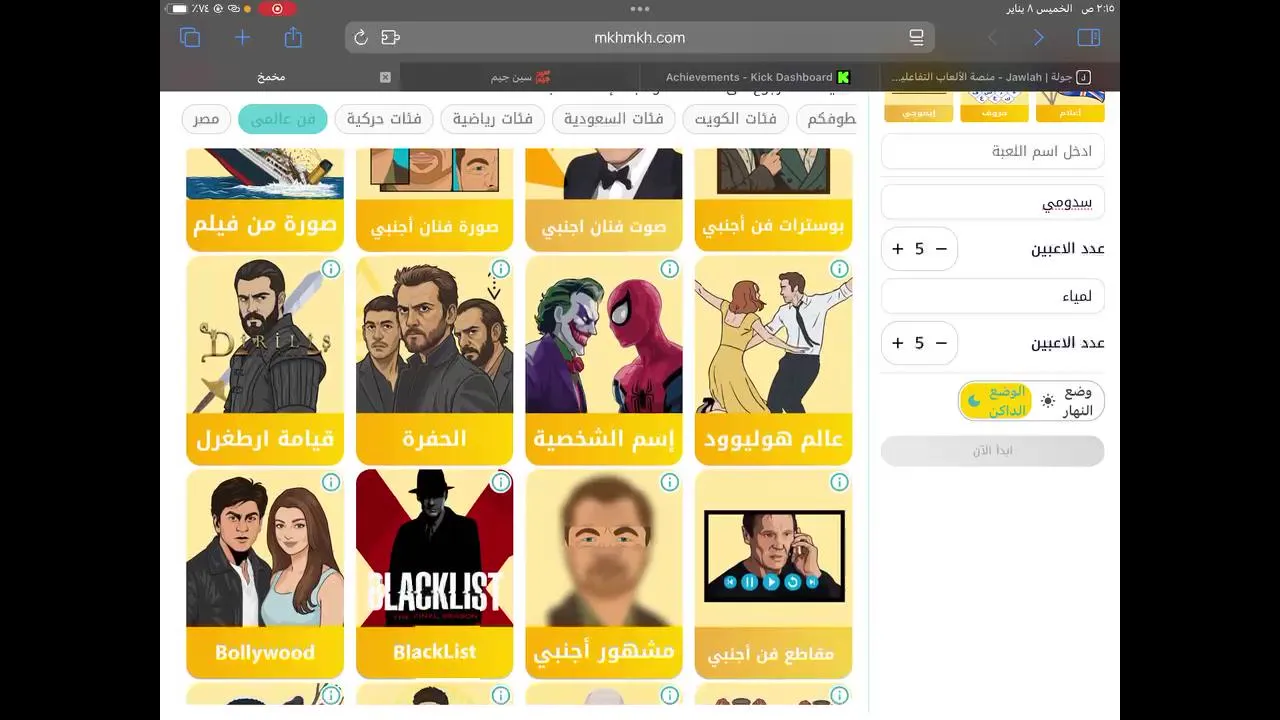
Task: Open the three-dot multitasking menu
Action: click(x=640, y=9)
